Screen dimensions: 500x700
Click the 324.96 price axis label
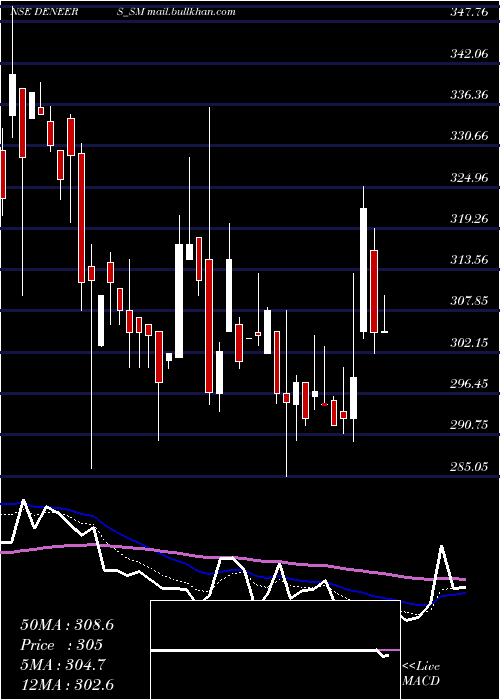coord(469,178)
